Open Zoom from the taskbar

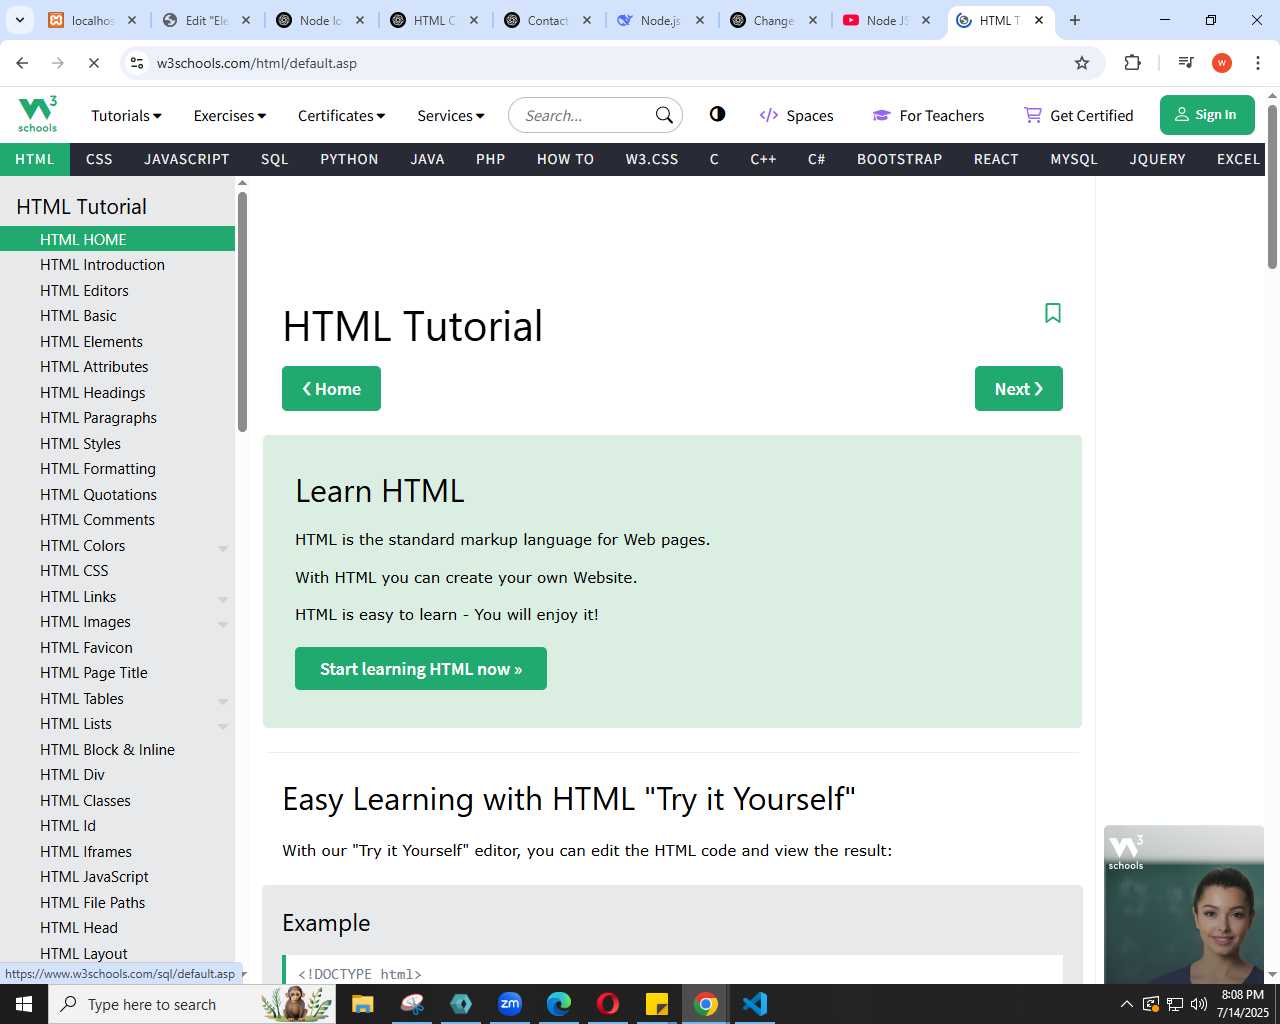tap(510, 1004)
